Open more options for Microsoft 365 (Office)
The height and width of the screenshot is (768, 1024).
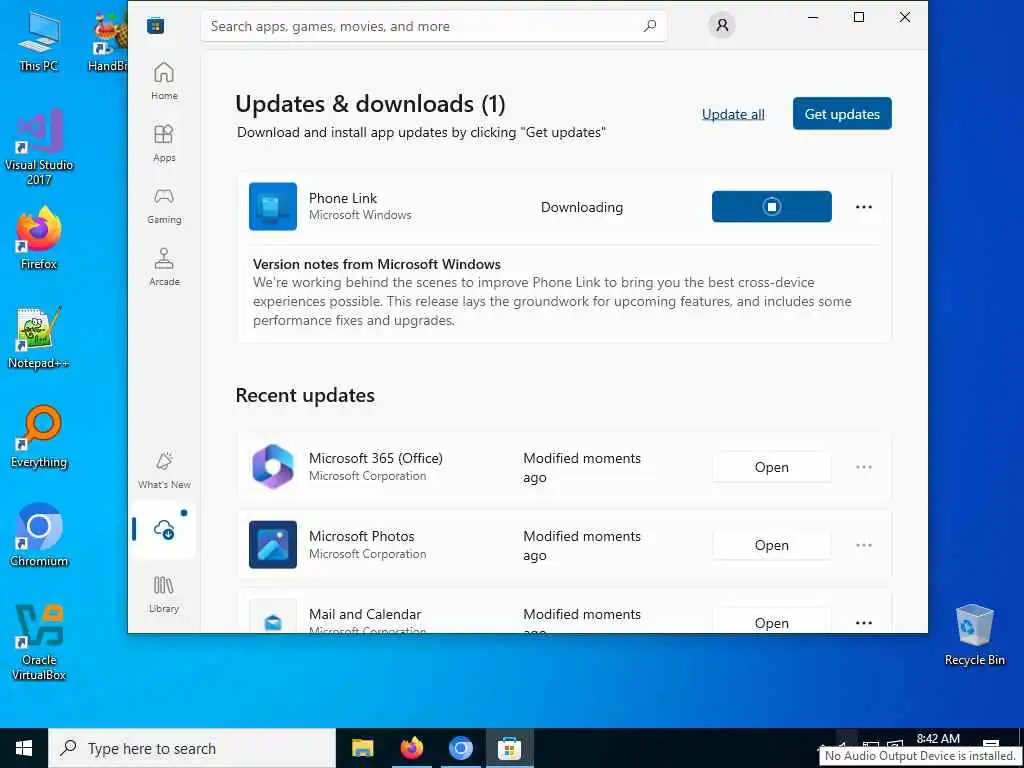863,467
